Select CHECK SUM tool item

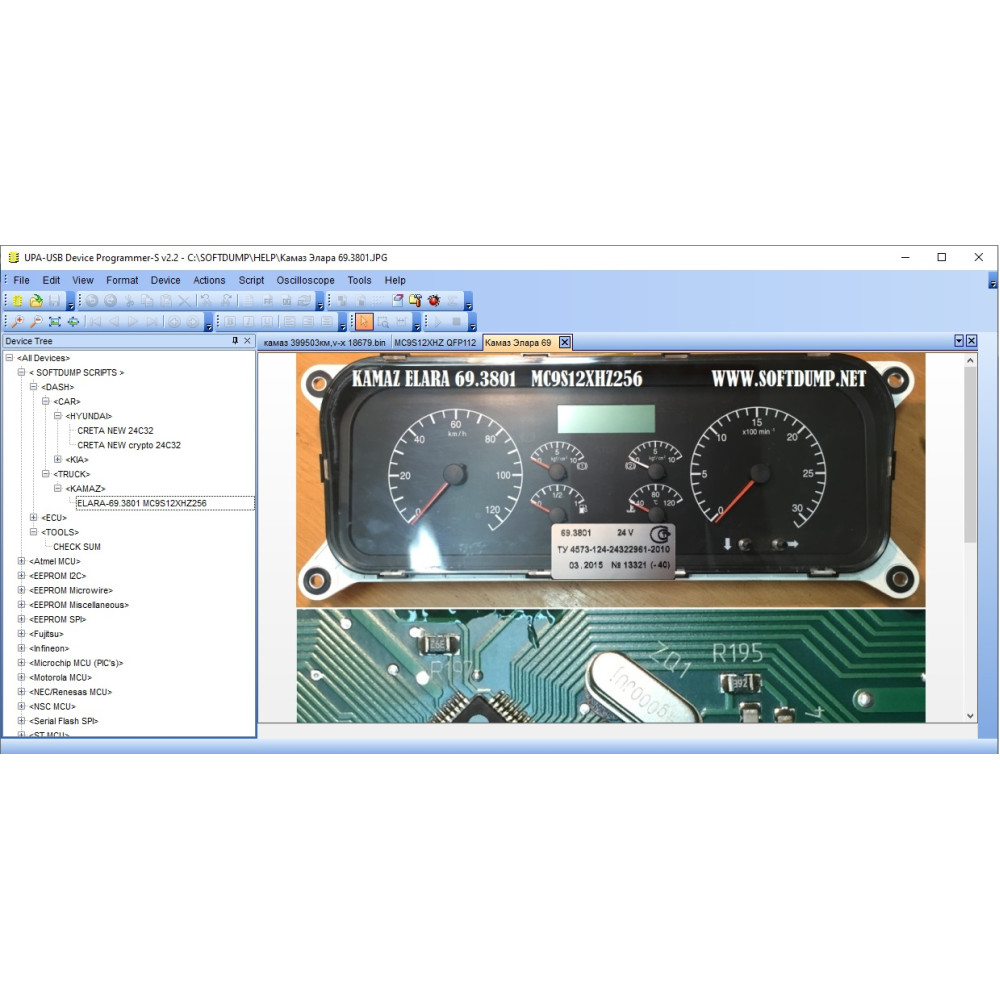[77, 547]
